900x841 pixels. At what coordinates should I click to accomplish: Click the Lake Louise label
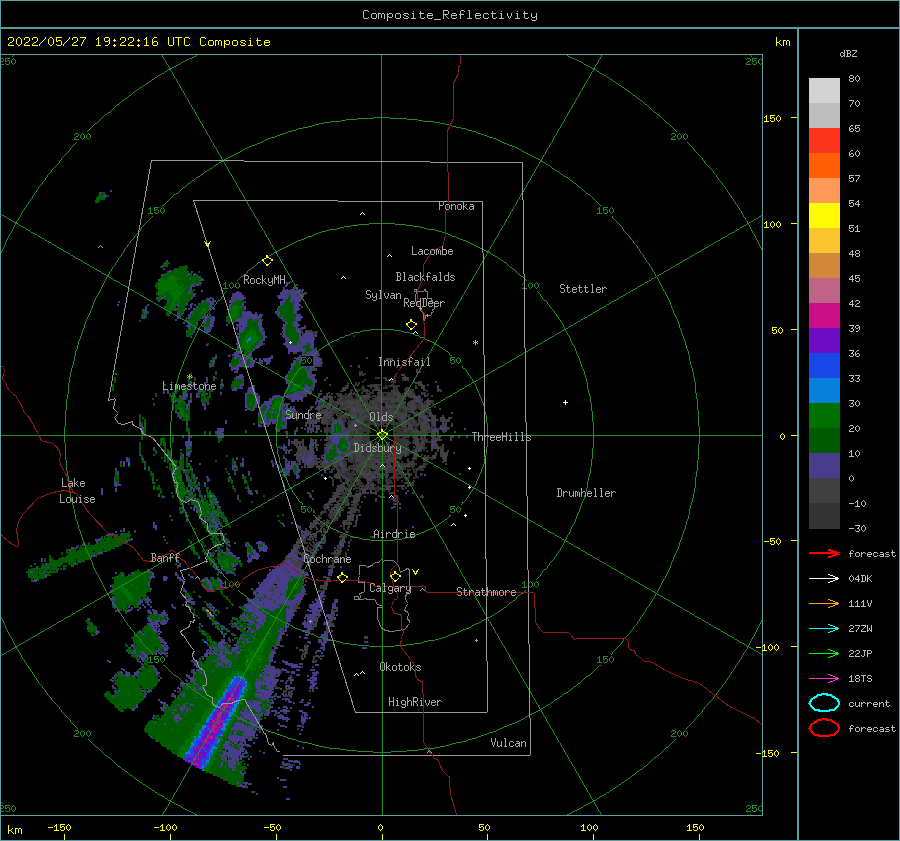click(x=77, y=491)
